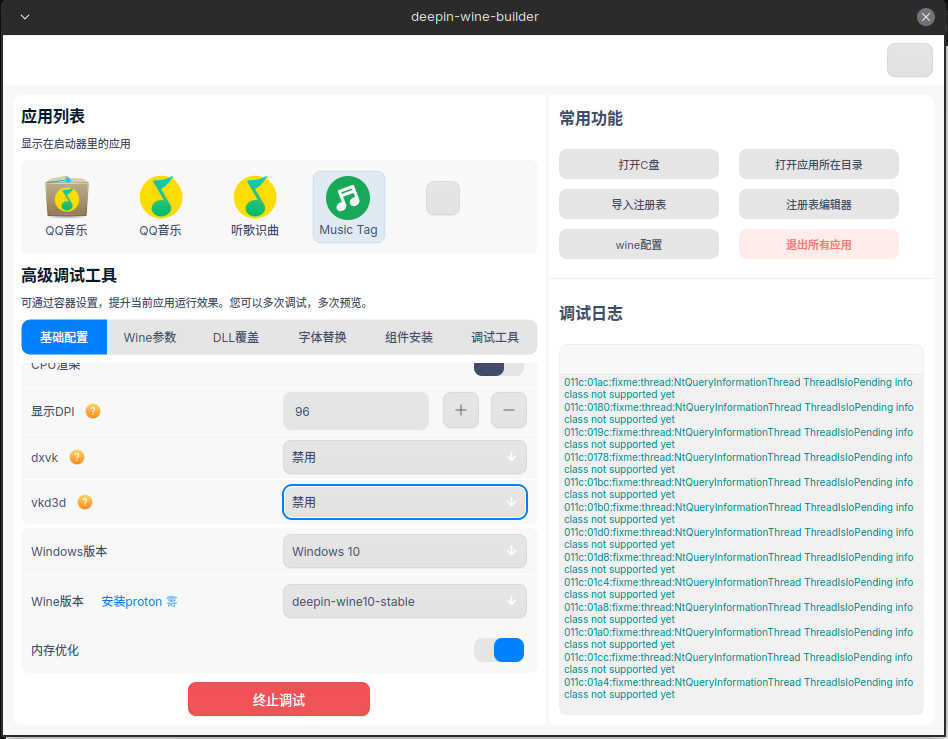Show help for 显示DPI setting
The height and width of the screenshot is (739, 948).
[93, 411]
